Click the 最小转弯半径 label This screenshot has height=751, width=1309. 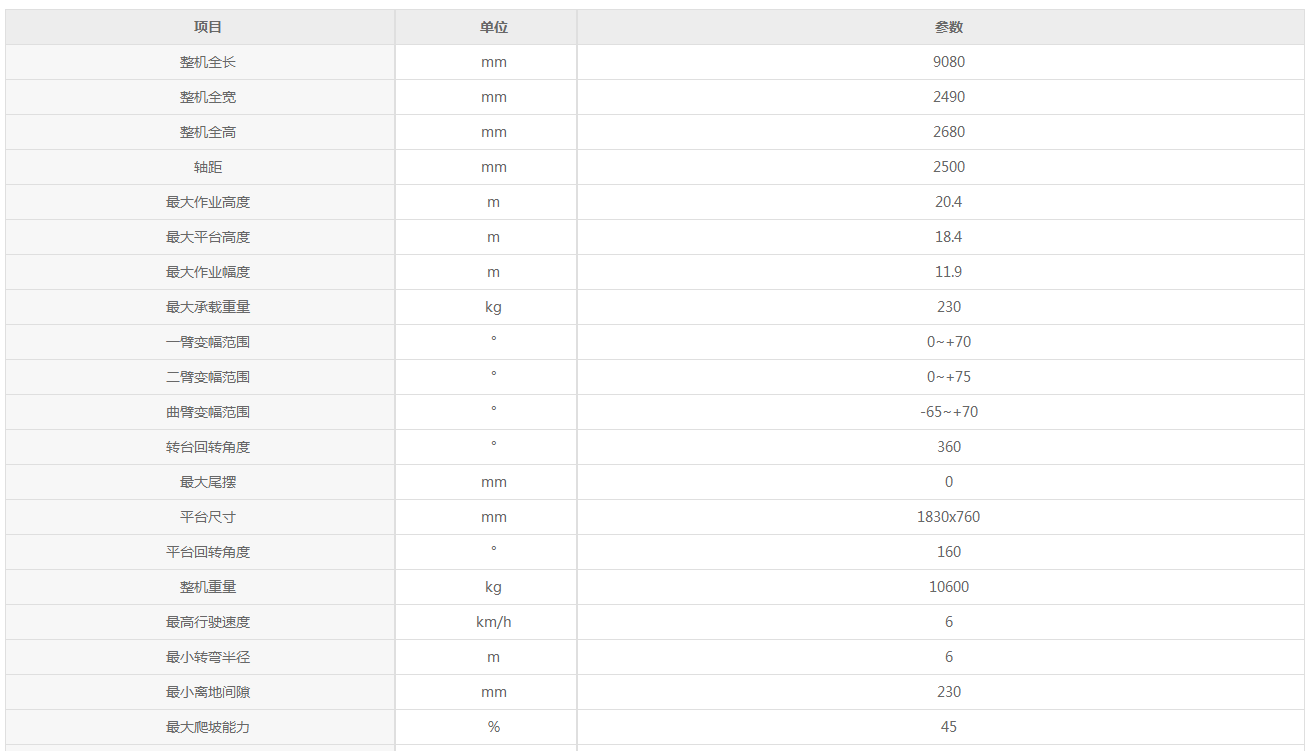tap(208, 657)
